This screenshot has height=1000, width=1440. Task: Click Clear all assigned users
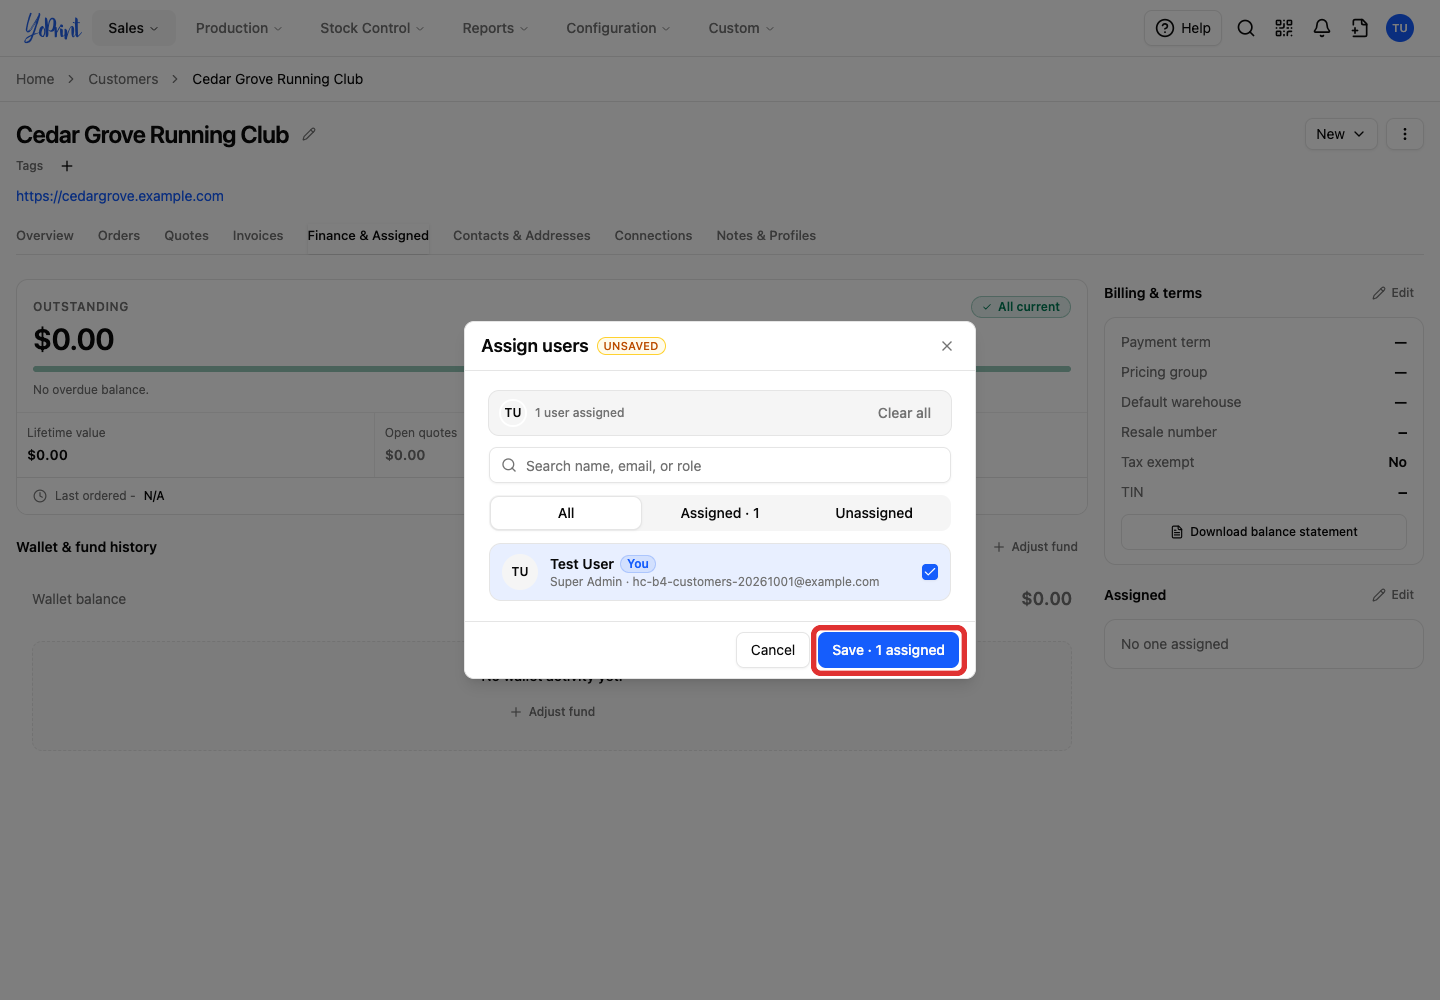pos(904,413)
